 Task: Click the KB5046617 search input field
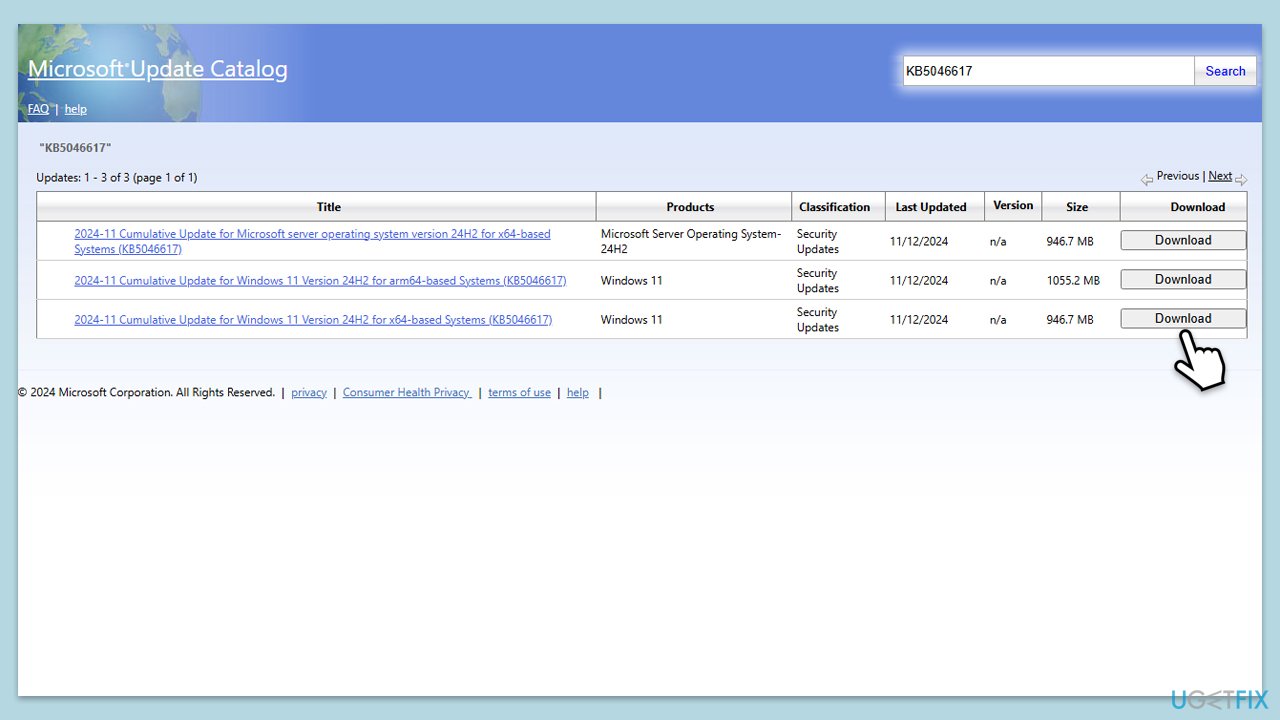[x=1047, y=71]
